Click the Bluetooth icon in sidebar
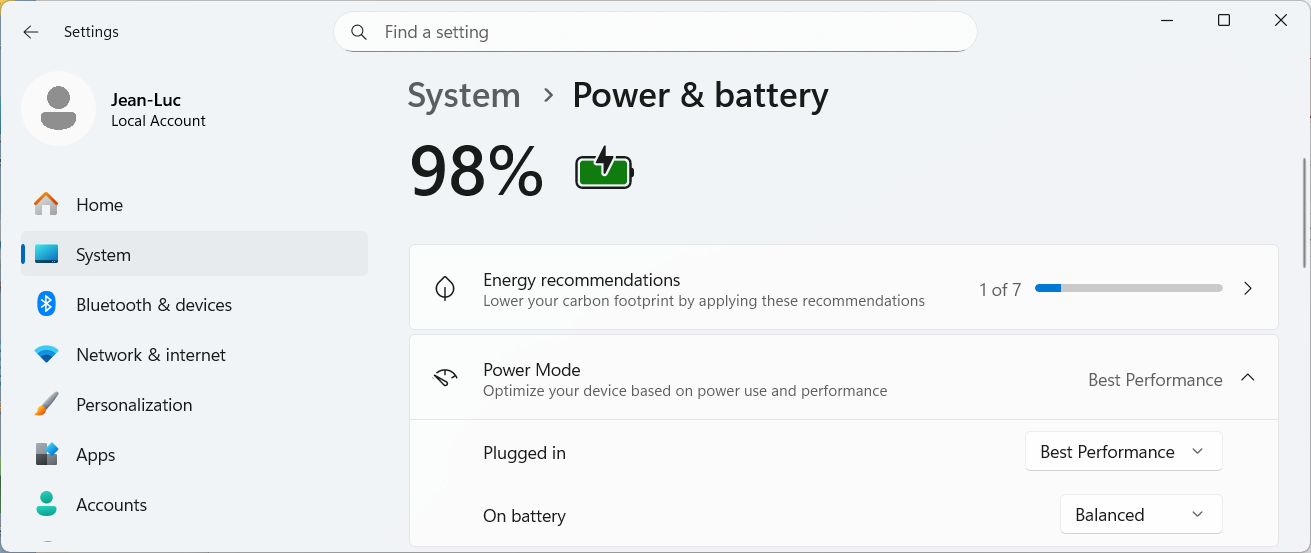 [x=46, y=305]
